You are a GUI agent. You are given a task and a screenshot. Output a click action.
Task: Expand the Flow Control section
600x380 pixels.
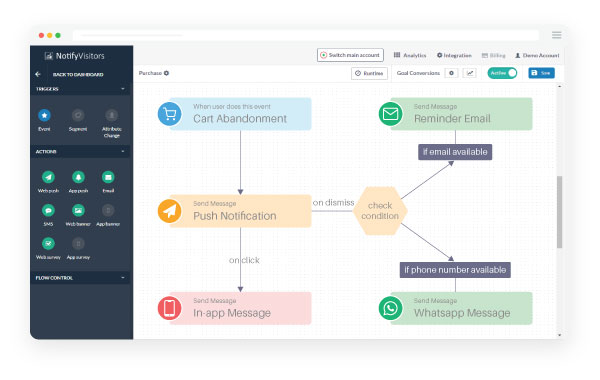[123, 278]
